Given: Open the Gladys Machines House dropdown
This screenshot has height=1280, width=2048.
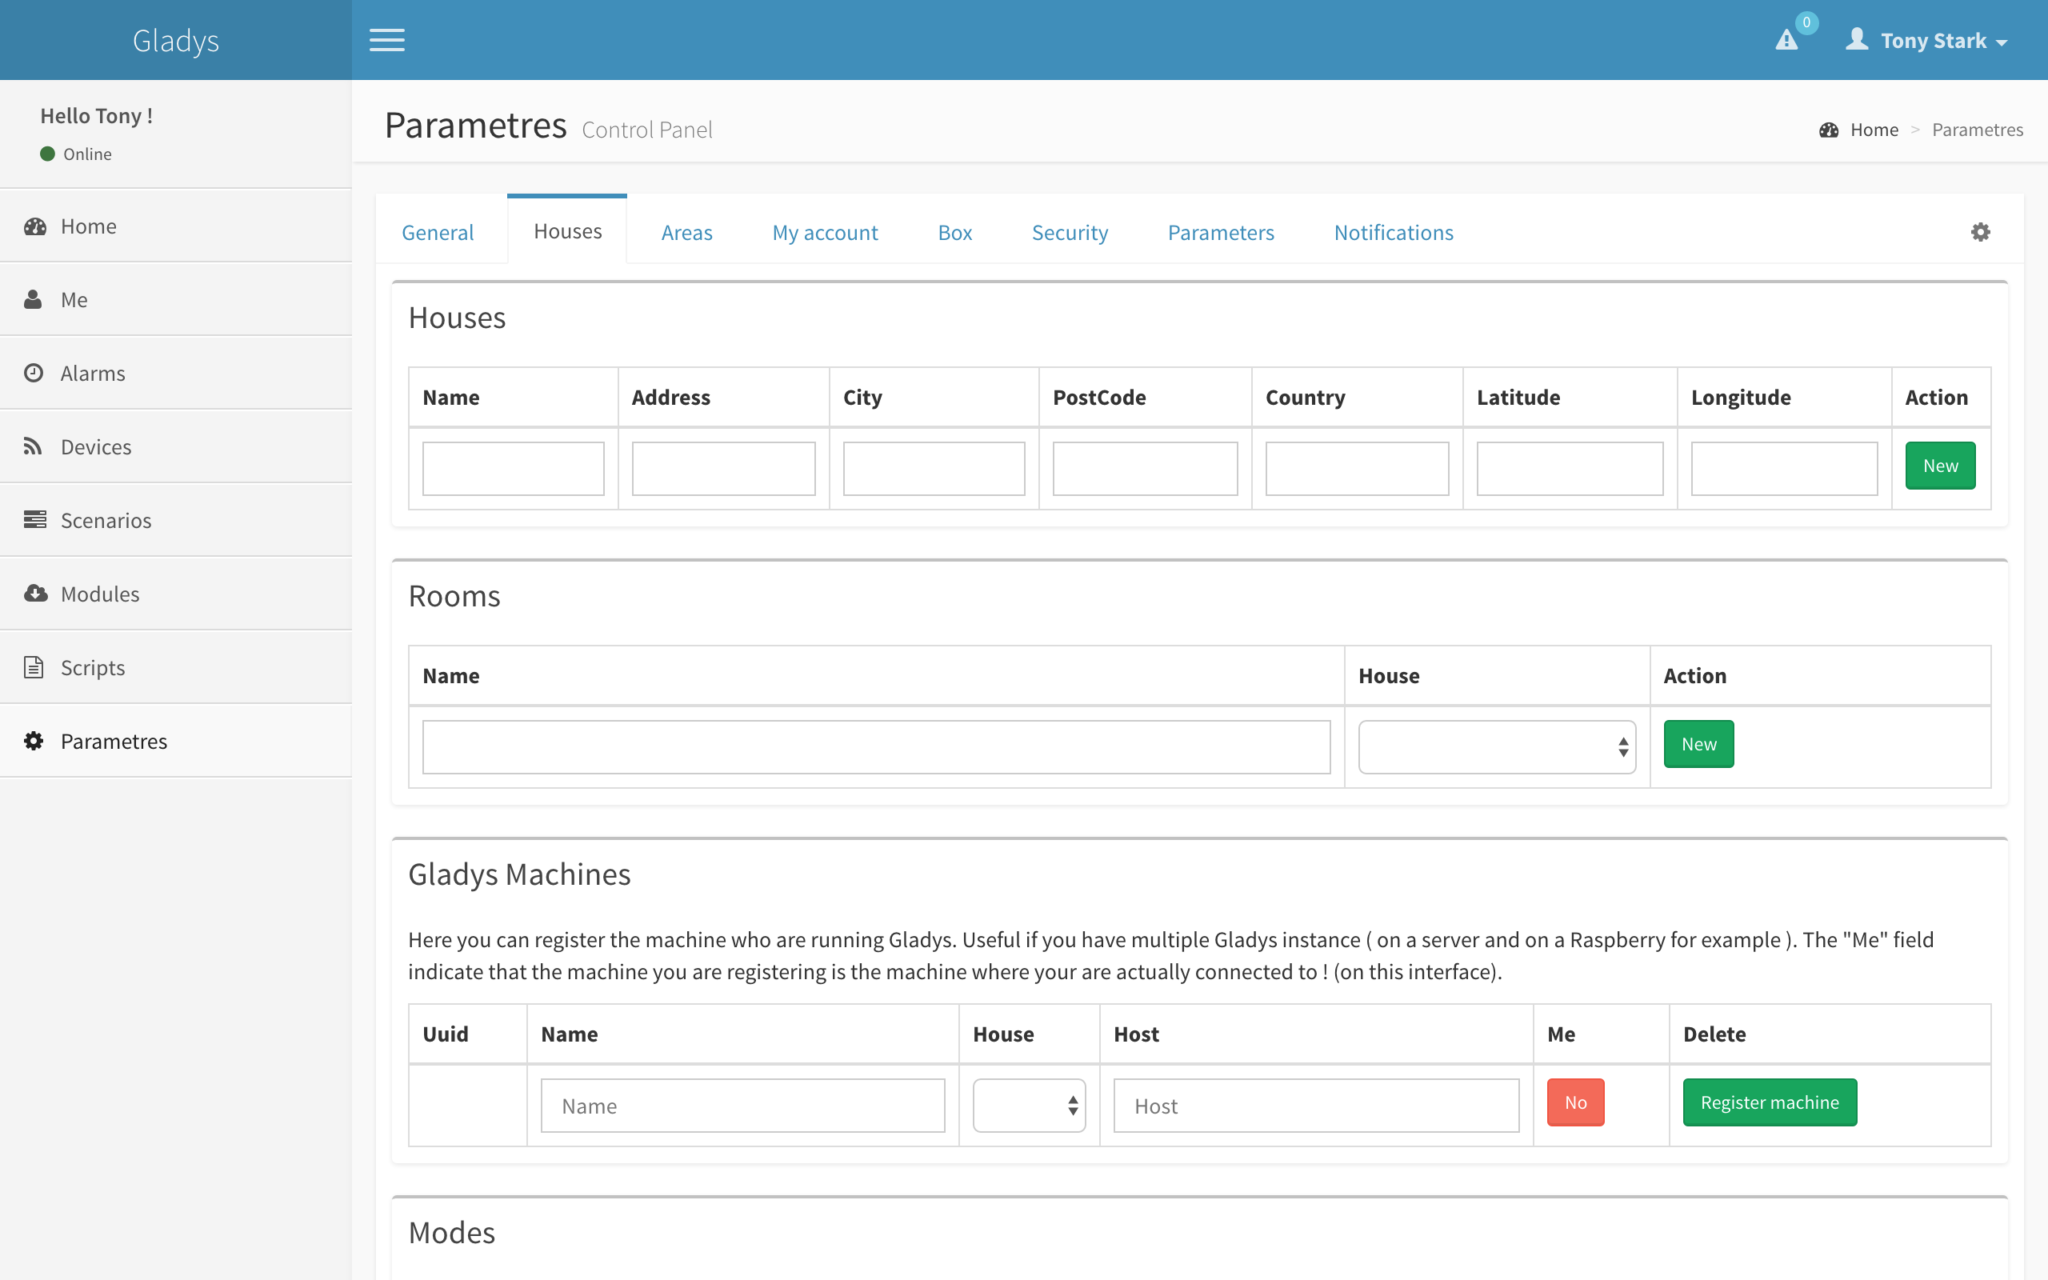Looking at the screenshot, I should [1029, 1105].
